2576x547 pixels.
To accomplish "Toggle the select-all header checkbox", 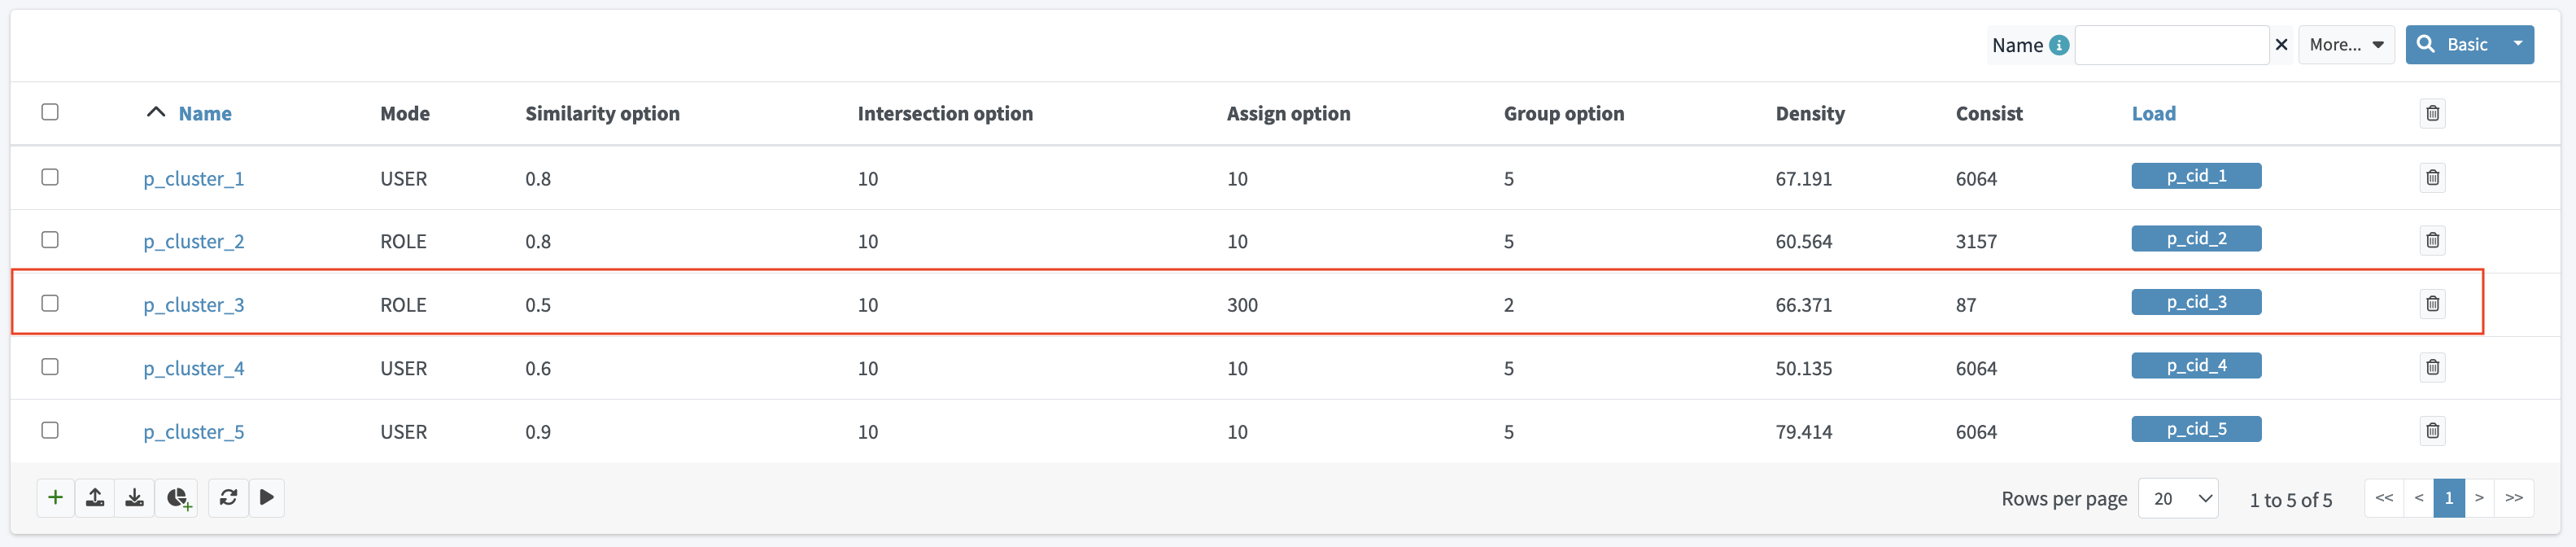I will [x=50, y=112].
